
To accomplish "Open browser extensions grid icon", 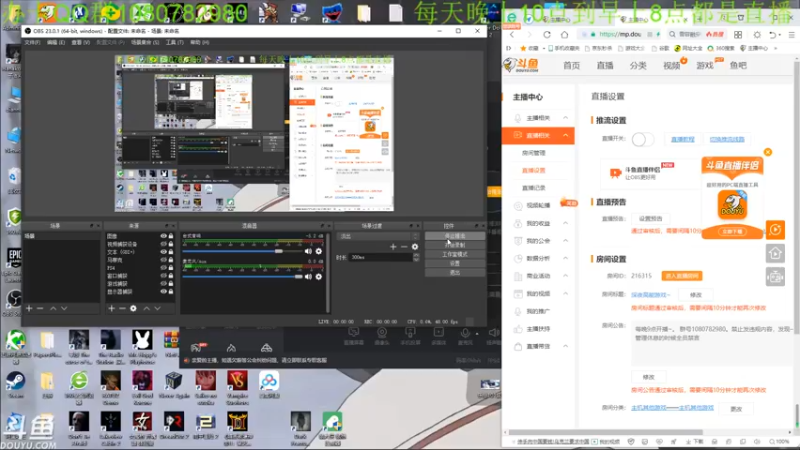I will click(x=738, y=35).
